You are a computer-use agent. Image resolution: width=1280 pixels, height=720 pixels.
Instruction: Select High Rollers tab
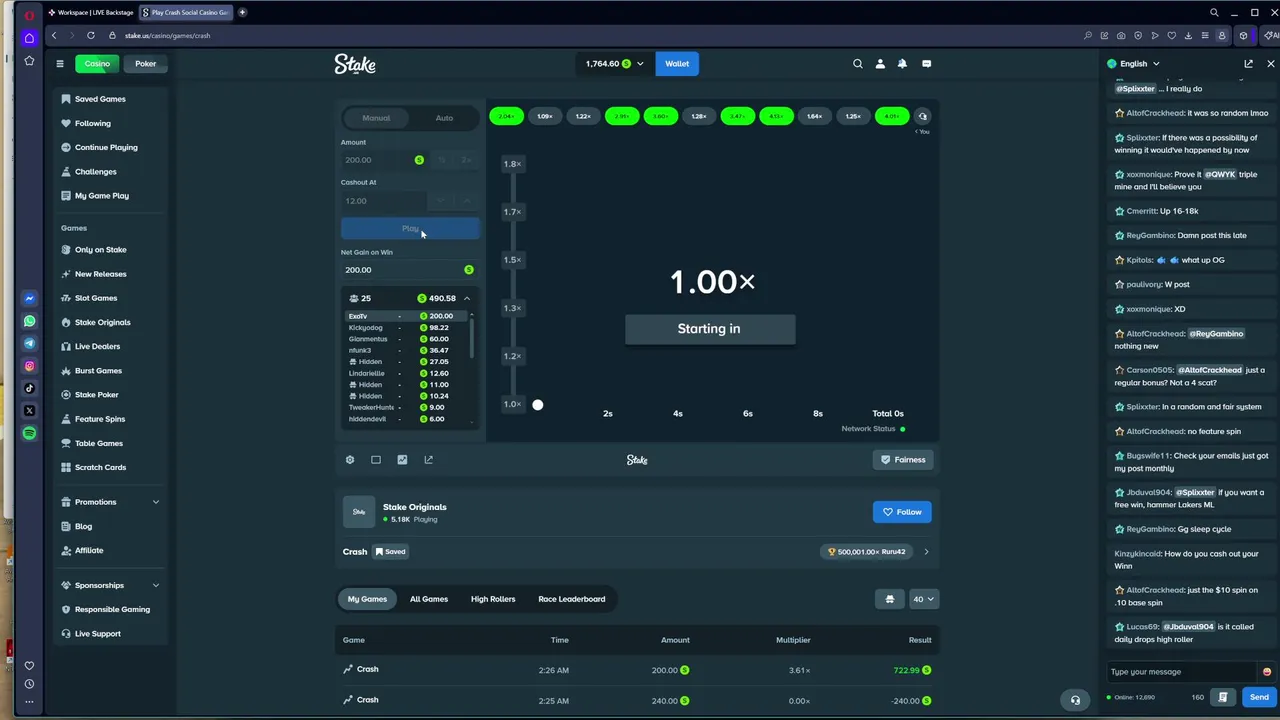[x=493, y=599]
